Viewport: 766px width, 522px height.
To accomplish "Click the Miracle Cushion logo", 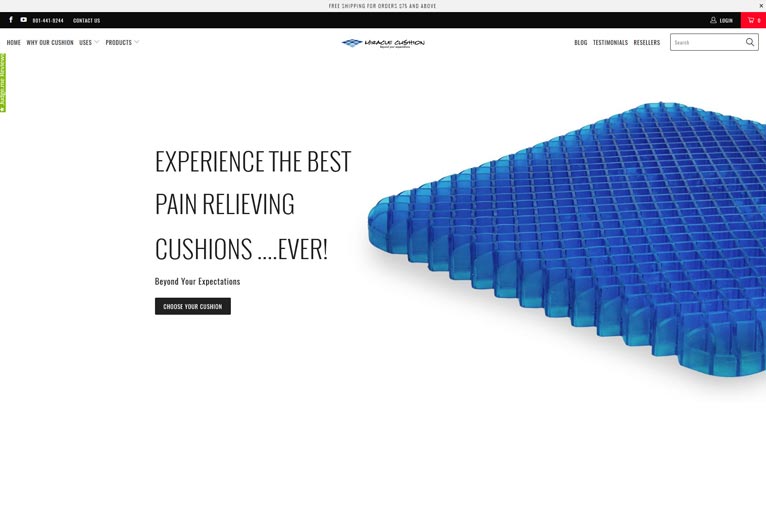I will click(383, 43).
